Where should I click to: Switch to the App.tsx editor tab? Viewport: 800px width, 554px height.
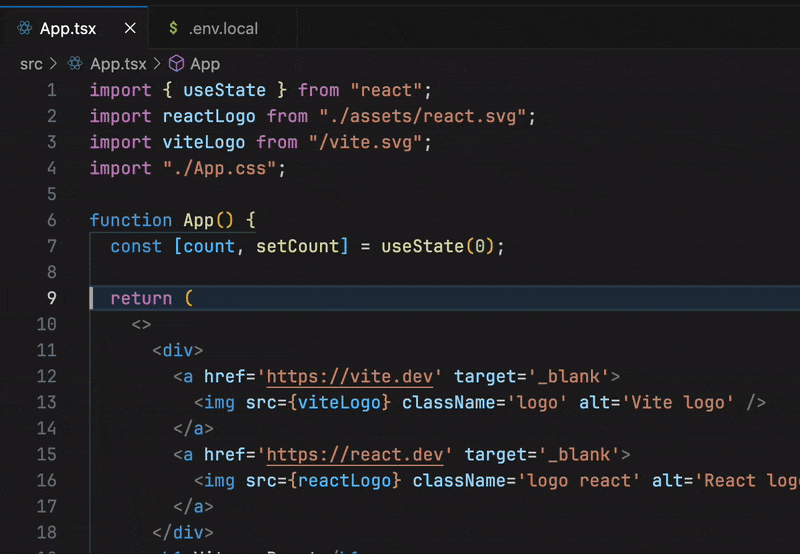(x=67, y=28)
